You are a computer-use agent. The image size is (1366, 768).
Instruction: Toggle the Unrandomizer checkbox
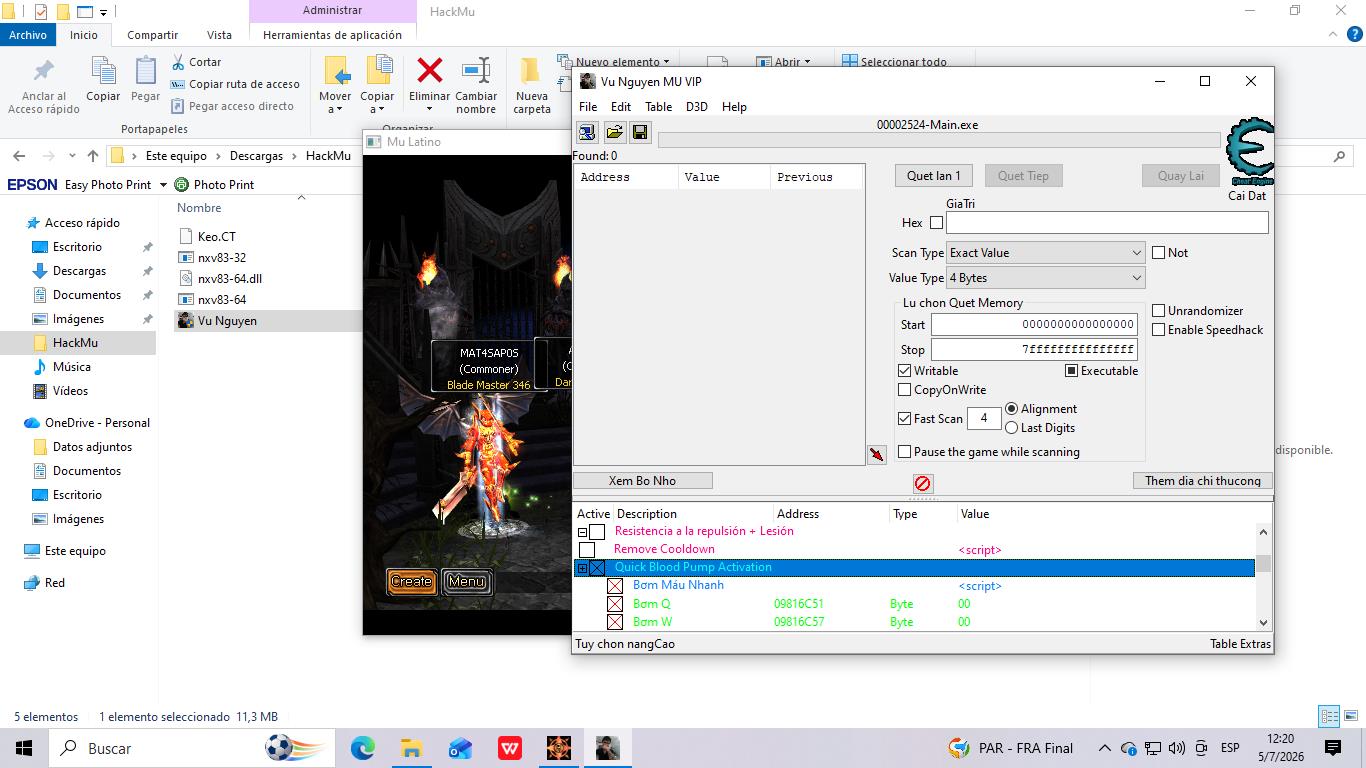(x=1159, y=311)
